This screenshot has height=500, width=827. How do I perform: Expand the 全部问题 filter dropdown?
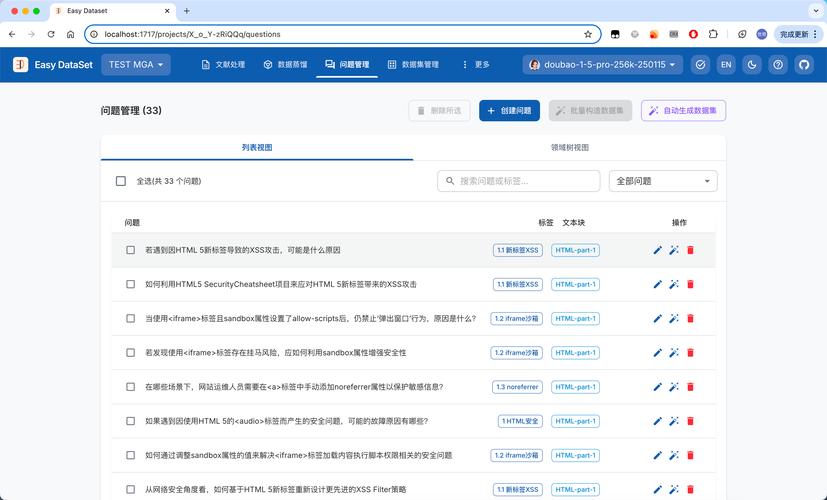(x=663, y=181)
